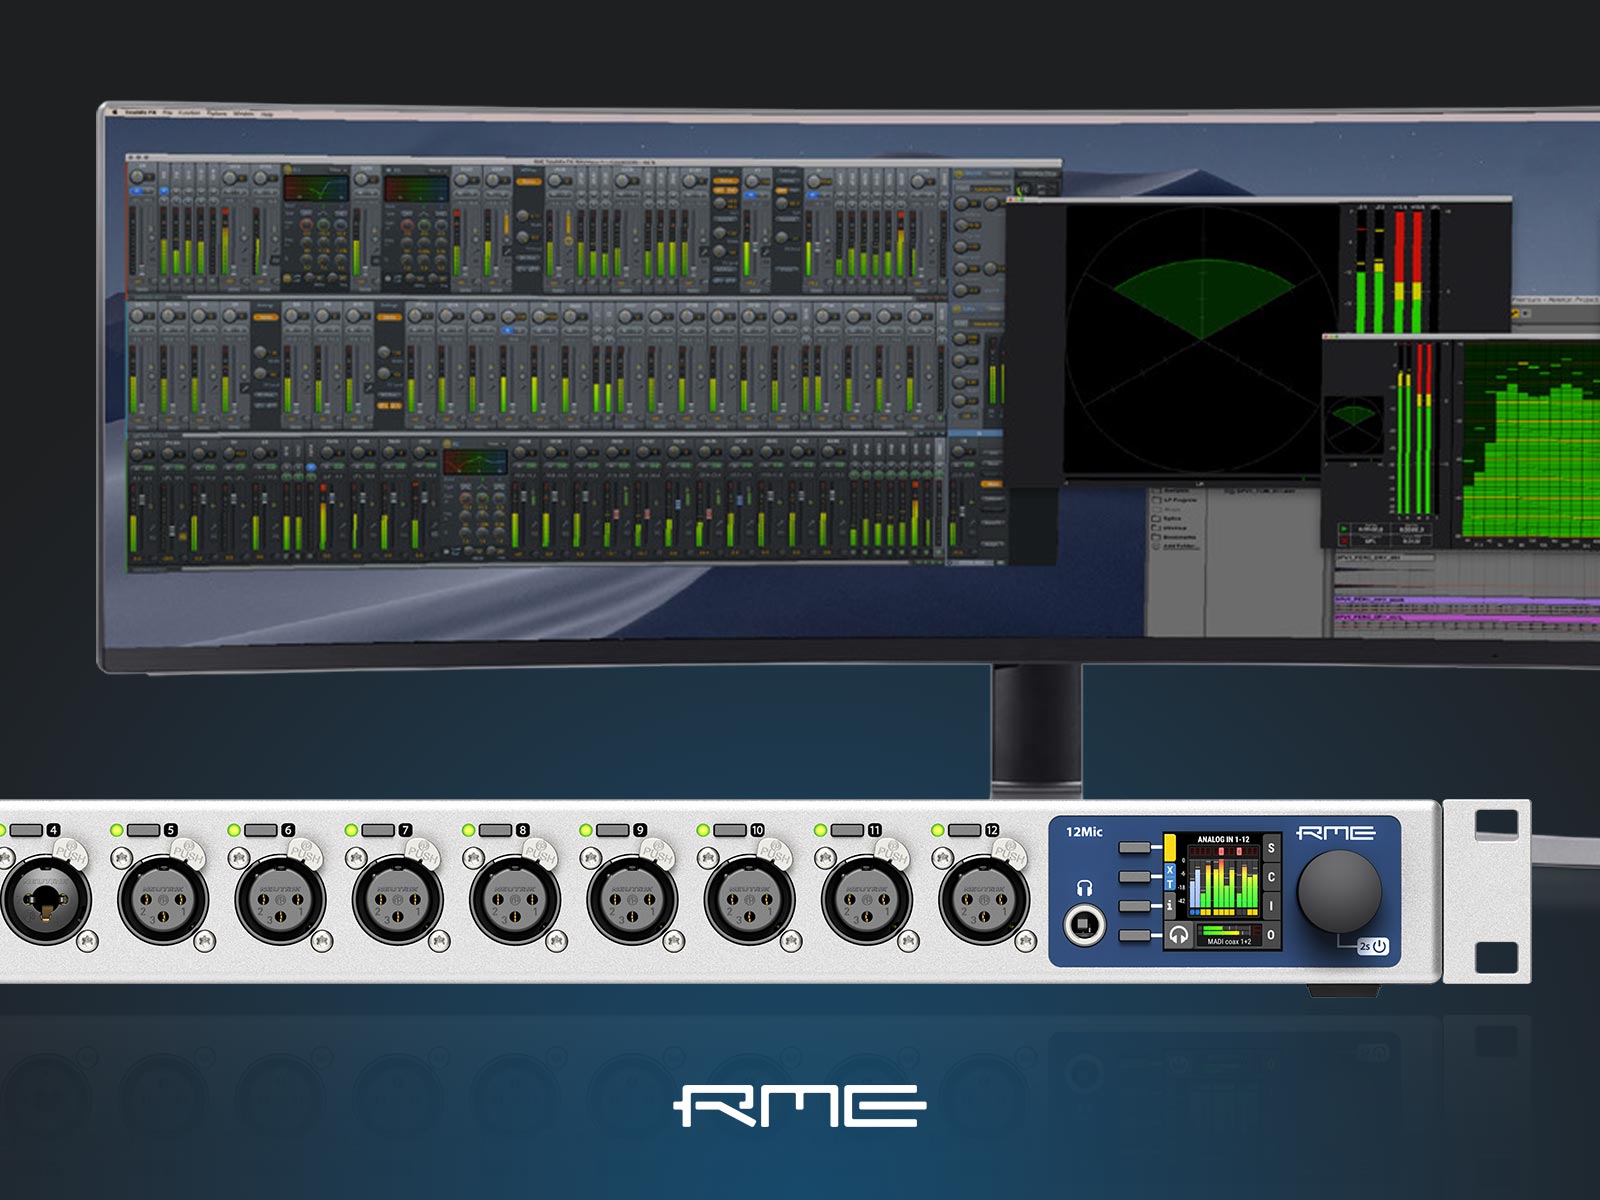This screenshot has height=1200, width=1600.
Task: Click the first EQ curve display in TotalMix
Action: point(316,189)
